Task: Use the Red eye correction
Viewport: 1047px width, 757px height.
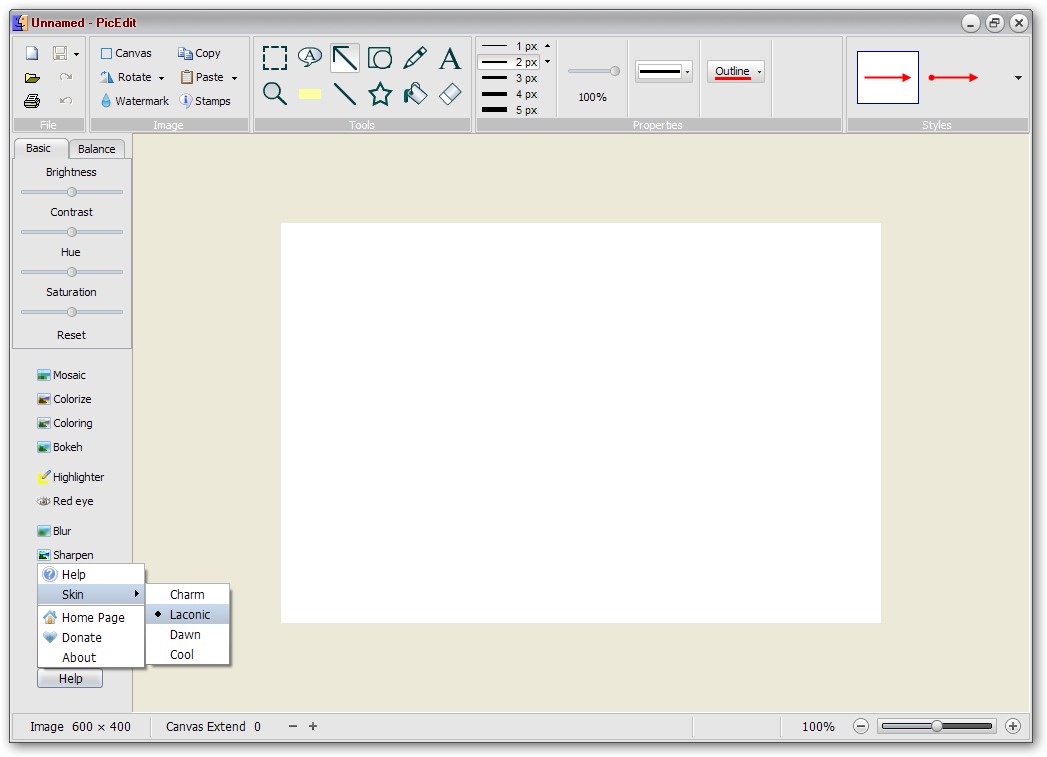Action: tap(65, 501)
